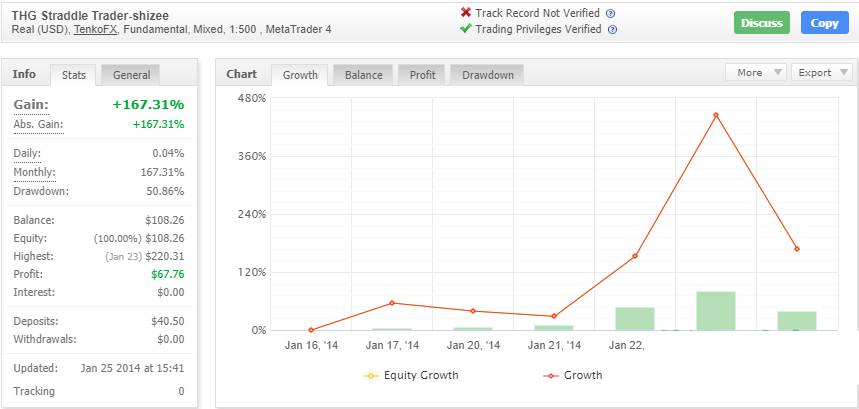Click the Abs. Gain label

[x=38, y=124]
